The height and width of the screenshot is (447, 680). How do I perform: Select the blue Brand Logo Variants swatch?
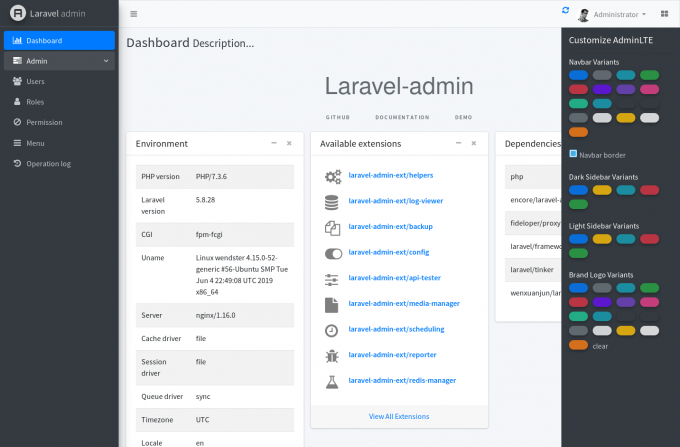coord(578,288)
